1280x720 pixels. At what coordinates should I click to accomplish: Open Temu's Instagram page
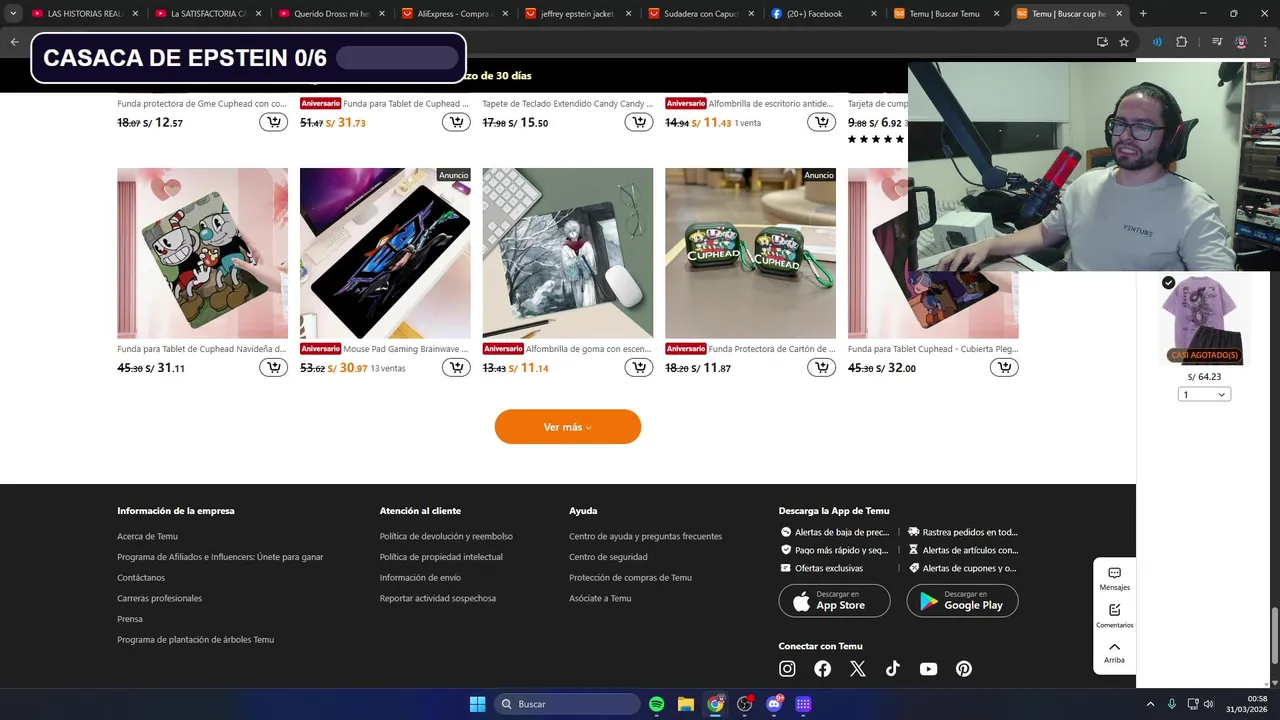tap(787, 669)
